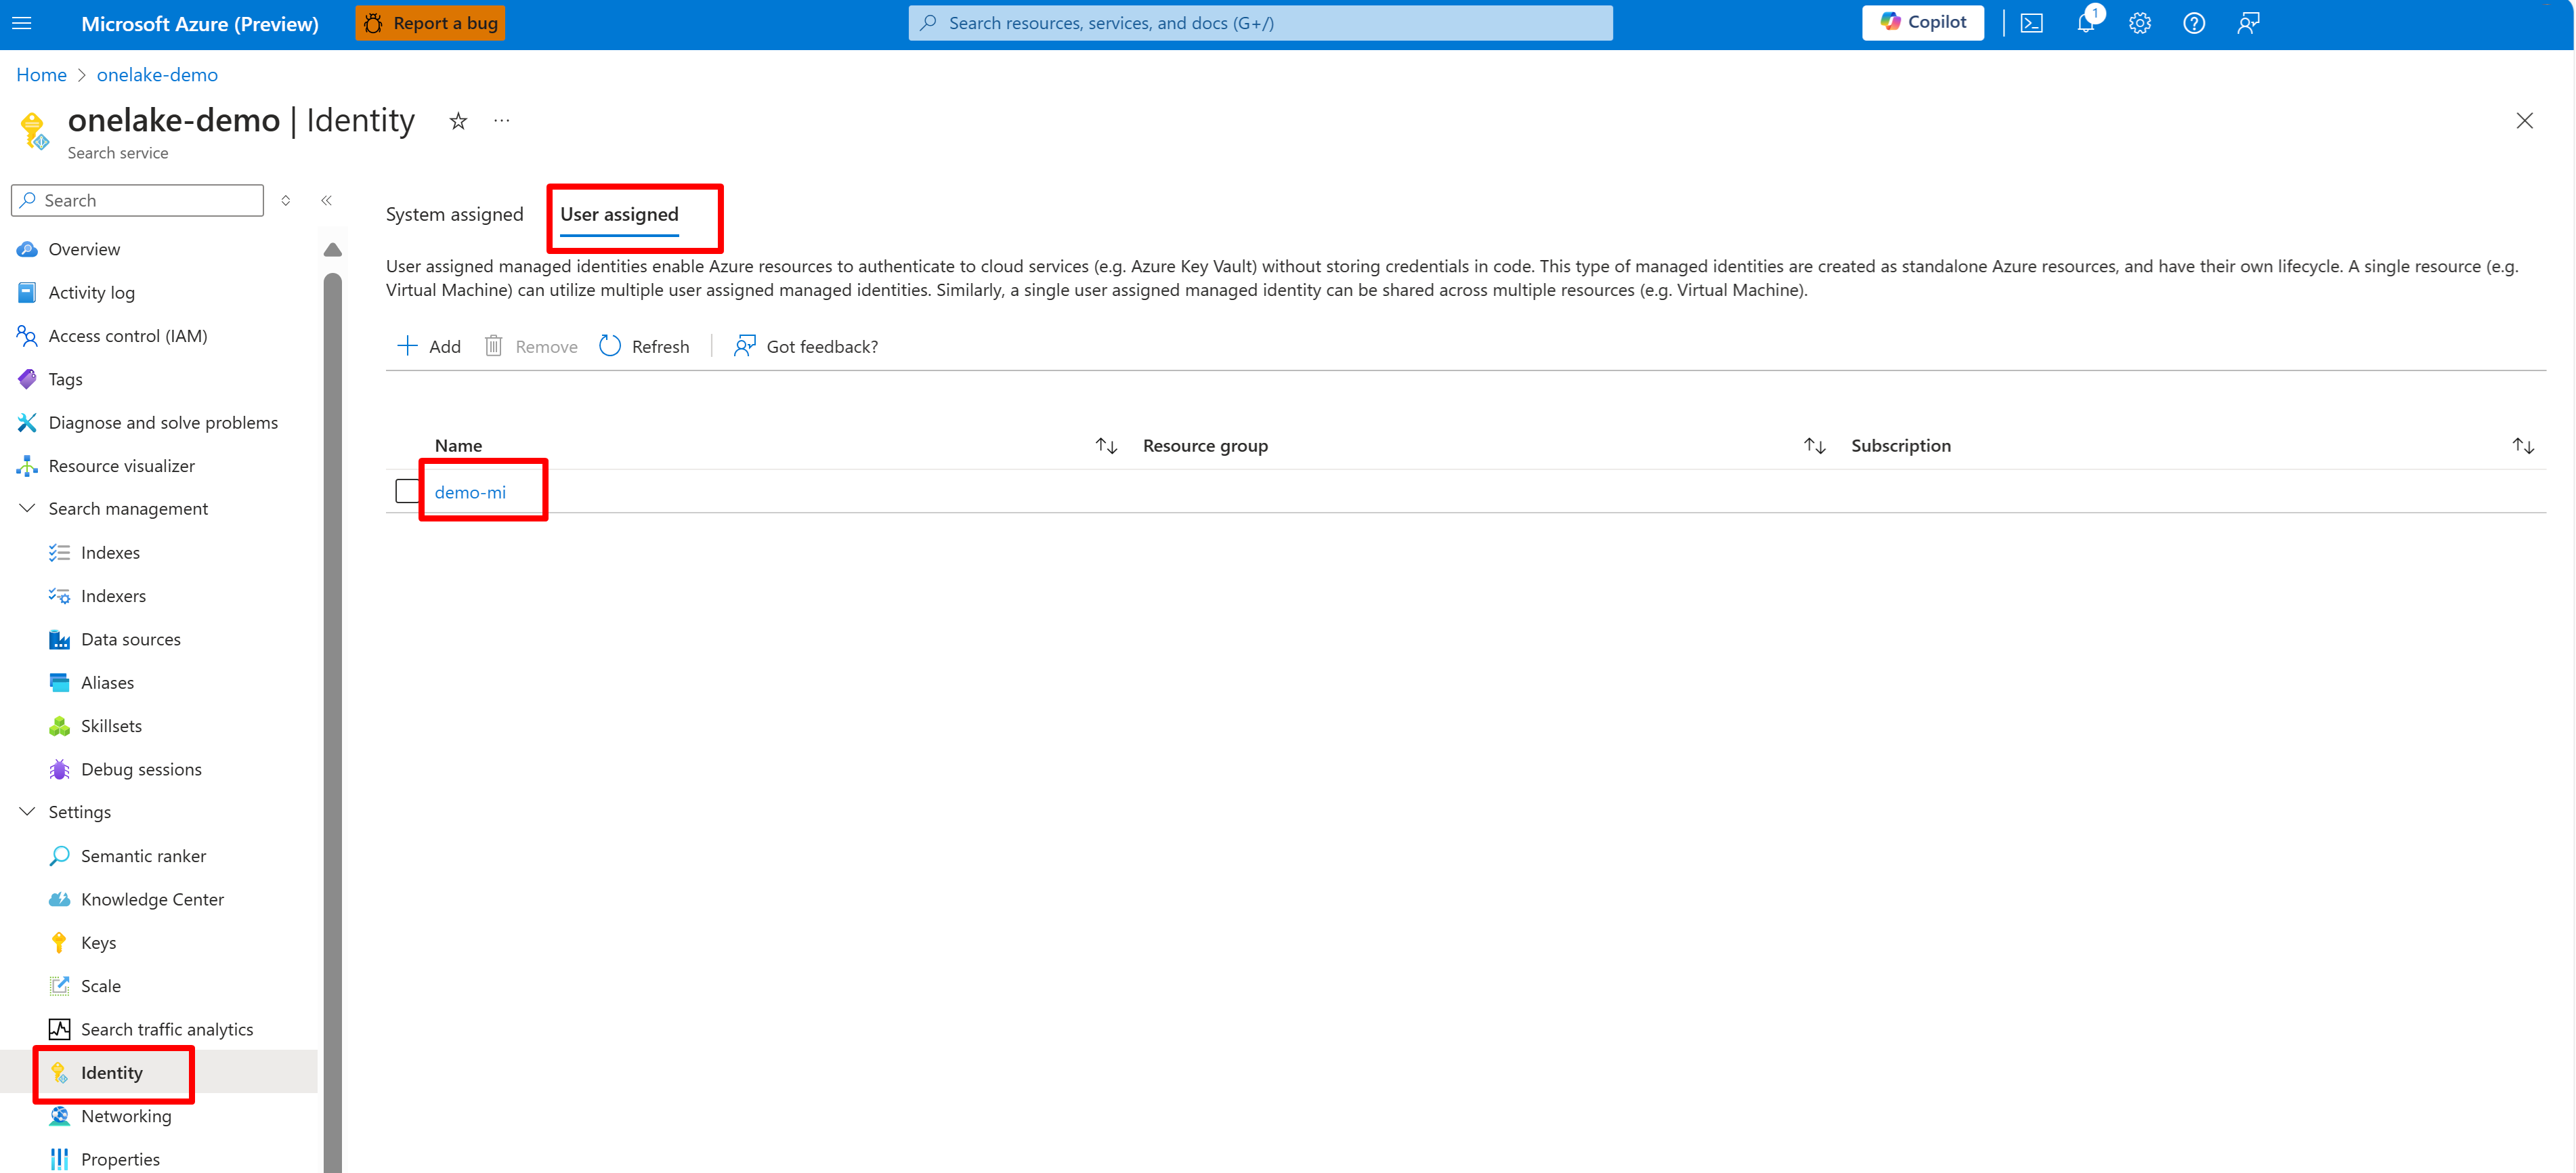Click the Refresh toolbar icon
The image size is (2576, 1173).
coord(610,346)
